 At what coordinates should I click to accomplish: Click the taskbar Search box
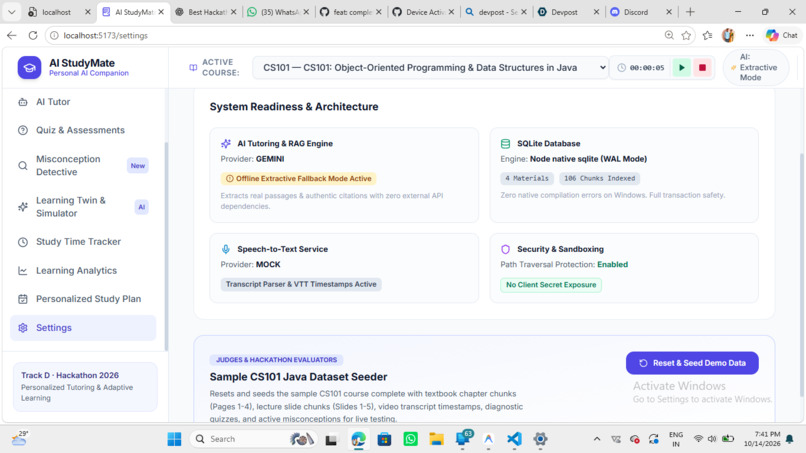pos(252,439)
